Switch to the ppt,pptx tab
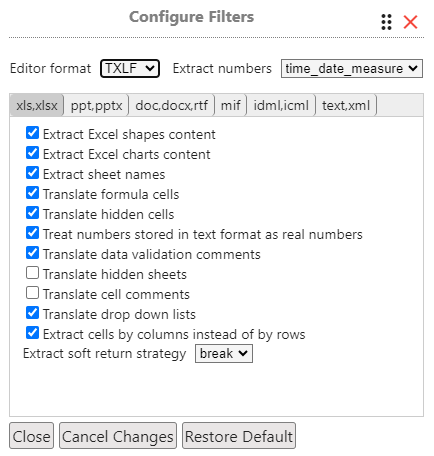 point(96,105)
